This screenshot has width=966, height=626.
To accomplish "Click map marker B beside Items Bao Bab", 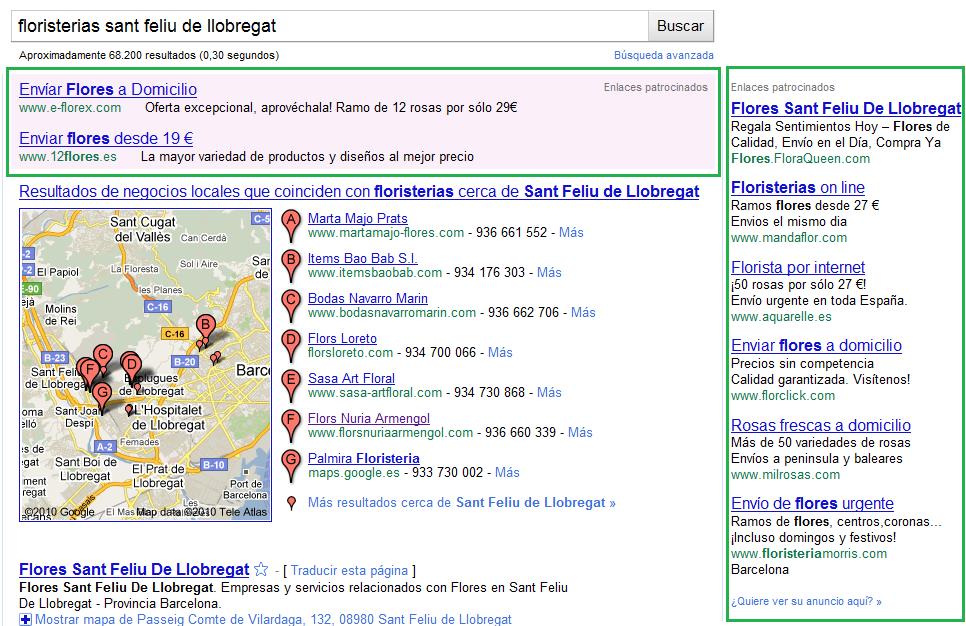I will (291, 266).
